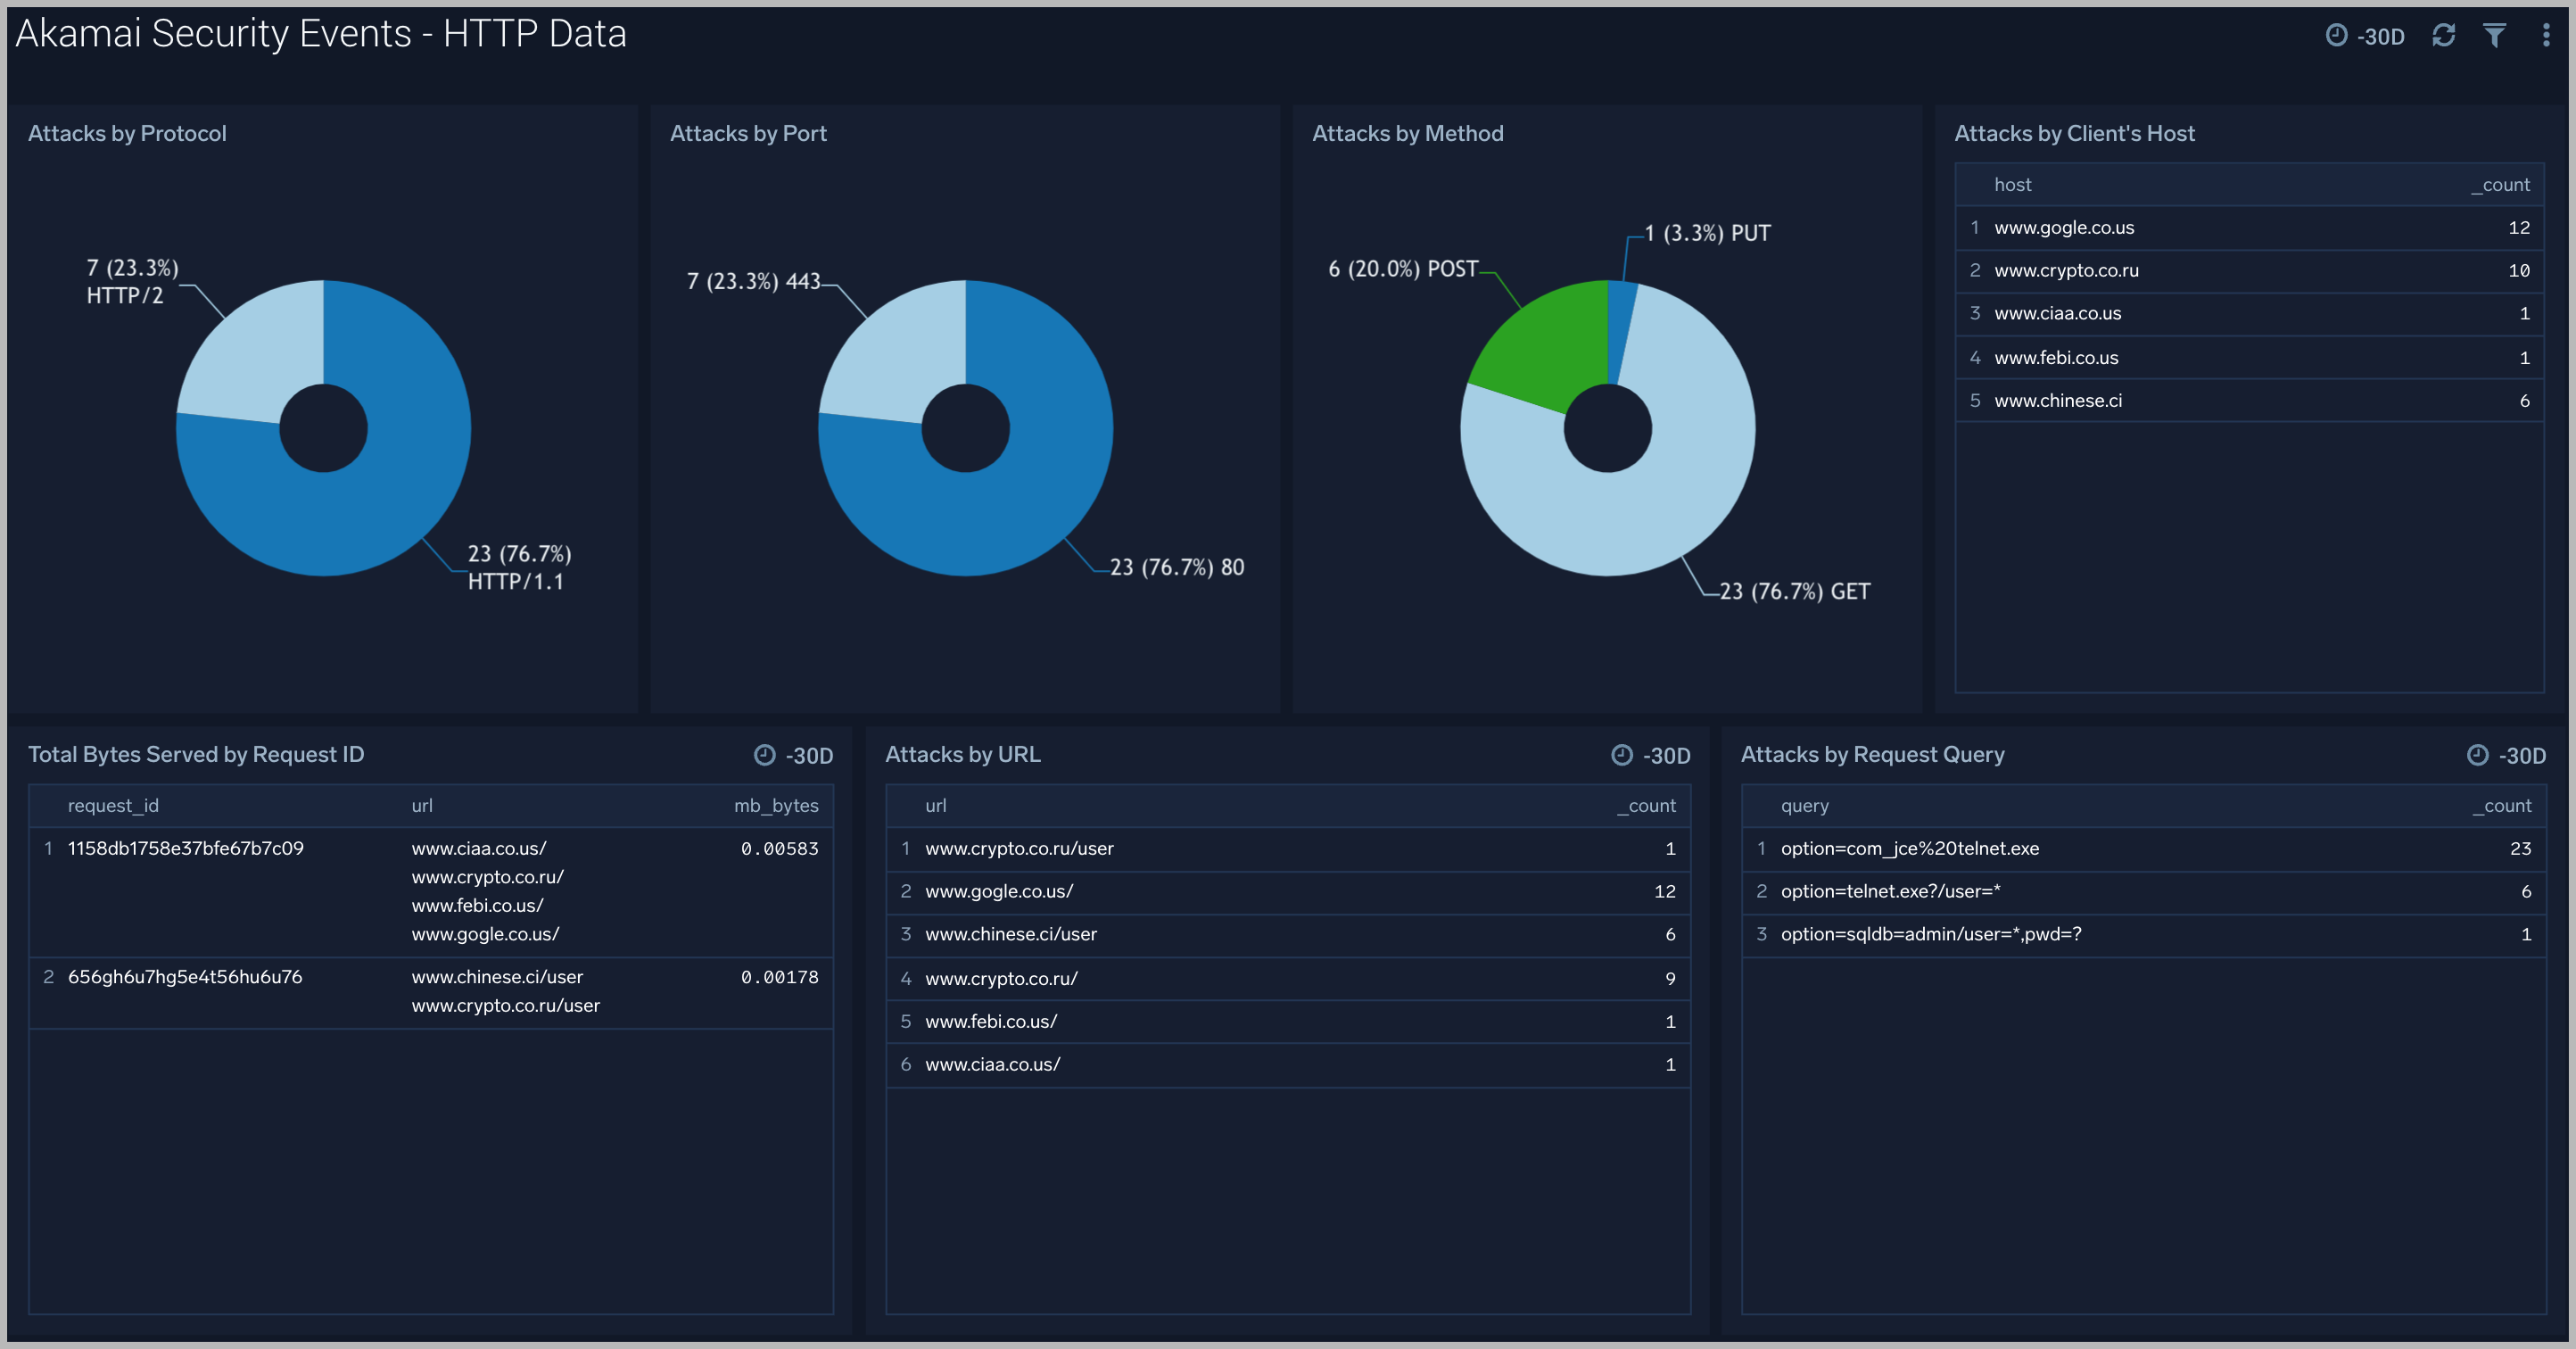Image resolution: width=2576 pixels, height=1349 pixels.
Task: Open the three-dot options menu top right
Action: pos(2547,35)
